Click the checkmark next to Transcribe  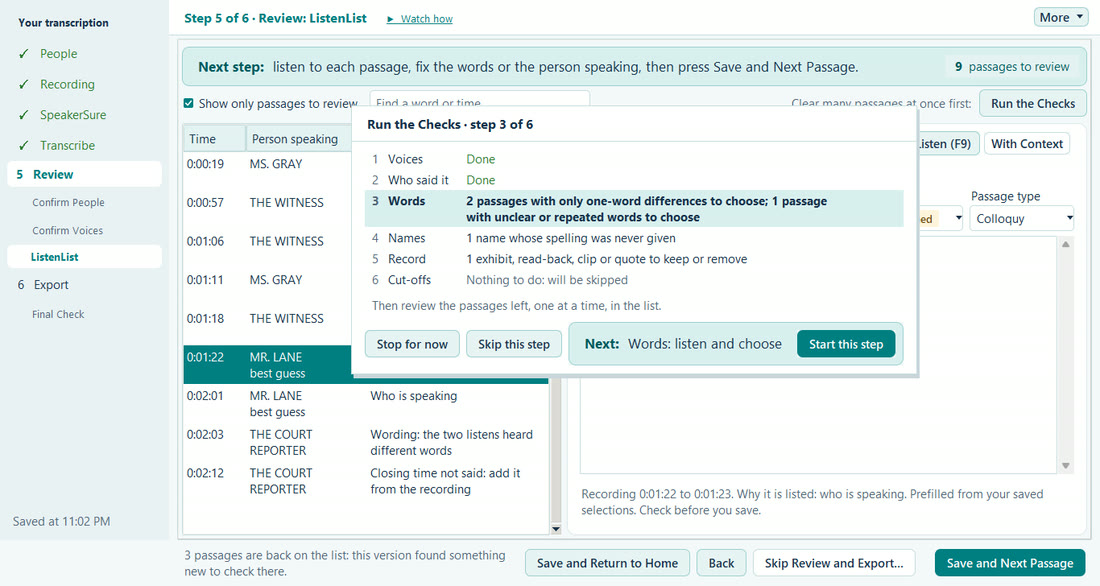24,145
